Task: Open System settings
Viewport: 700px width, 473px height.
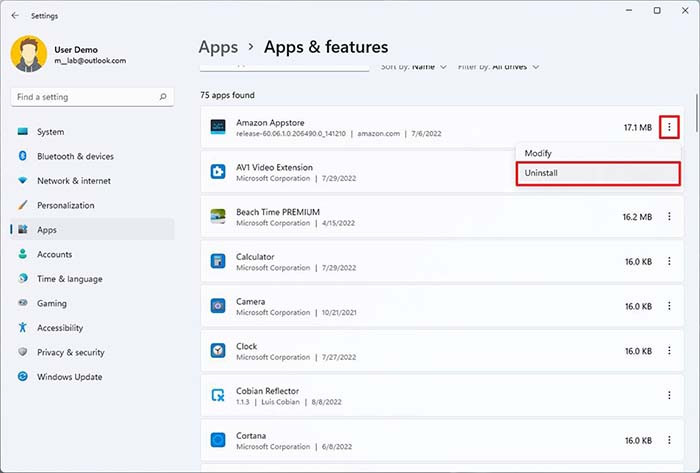Action: [92, 132]
